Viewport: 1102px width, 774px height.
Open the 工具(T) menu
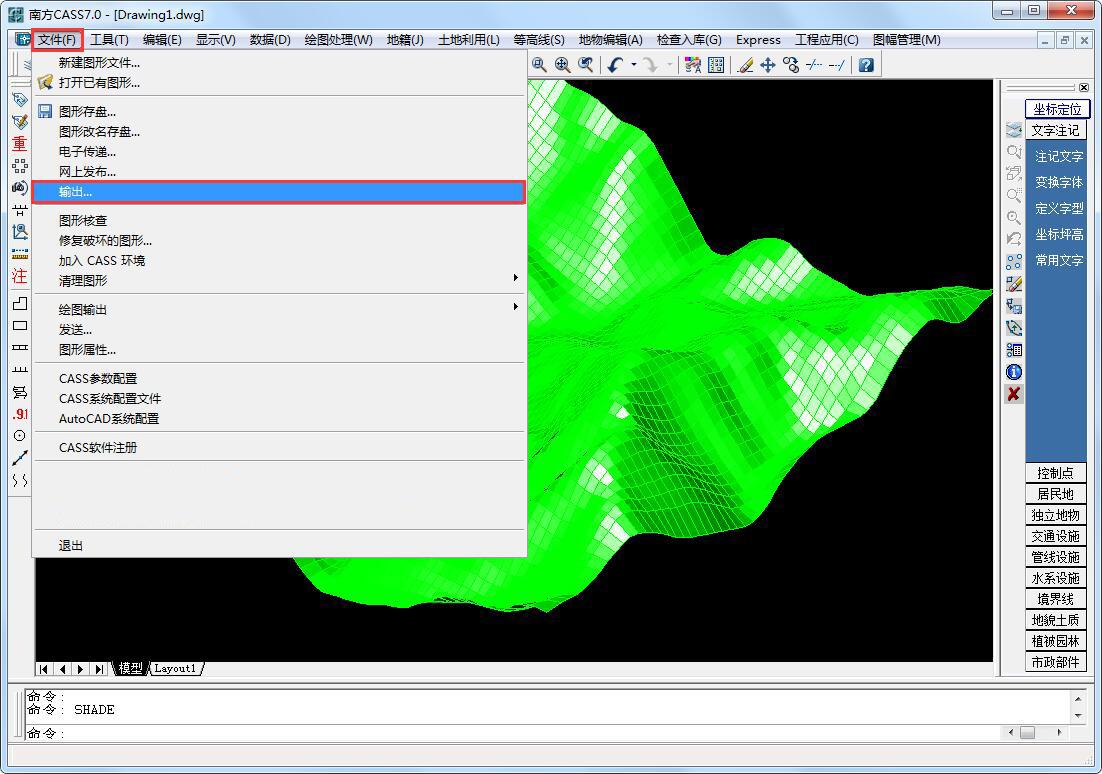[x=109, y=40]
